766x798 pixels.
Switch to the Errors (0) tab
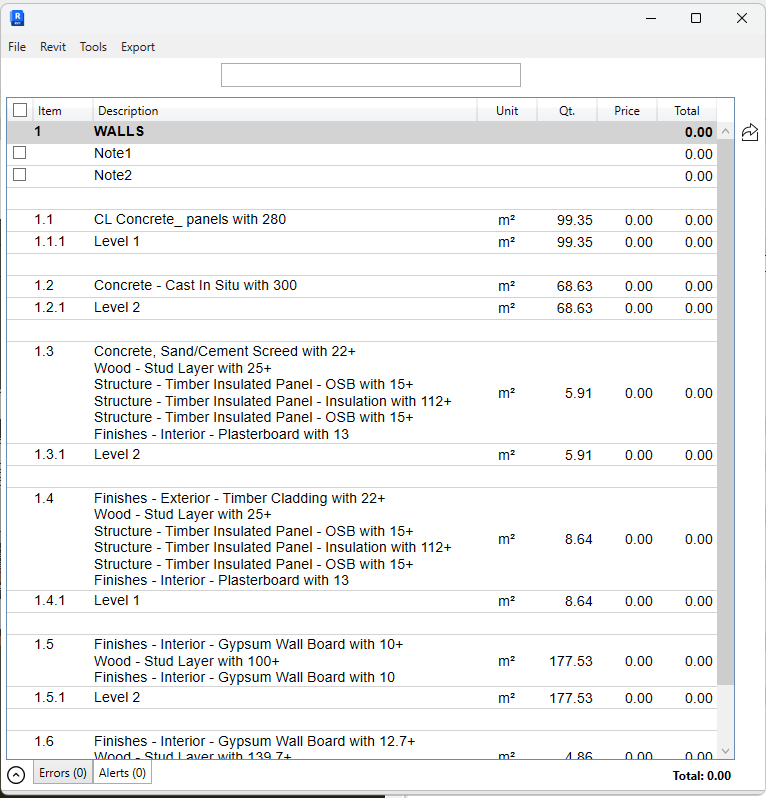point(63,773)
